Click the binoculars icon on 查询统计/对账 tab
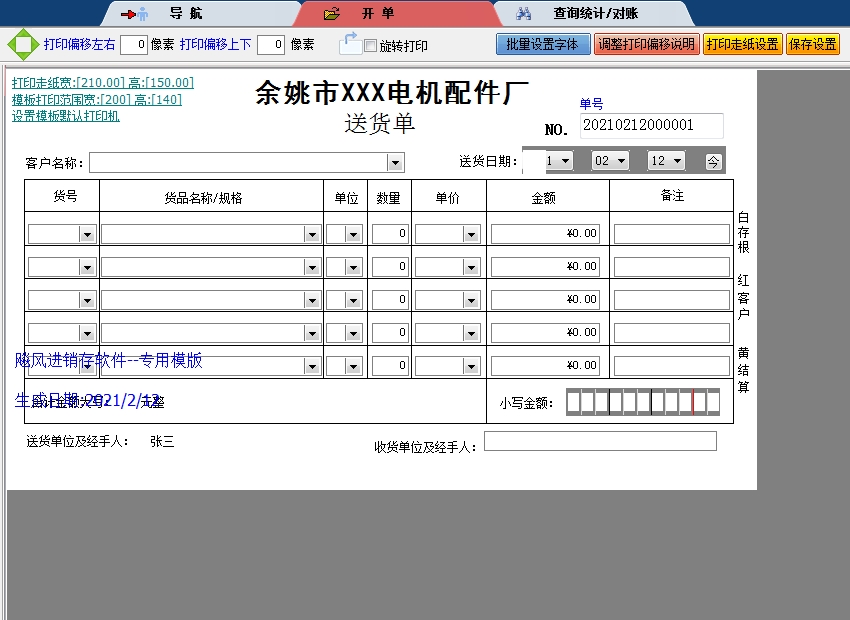This screenshot has height=620, width=850. [524, 13]
